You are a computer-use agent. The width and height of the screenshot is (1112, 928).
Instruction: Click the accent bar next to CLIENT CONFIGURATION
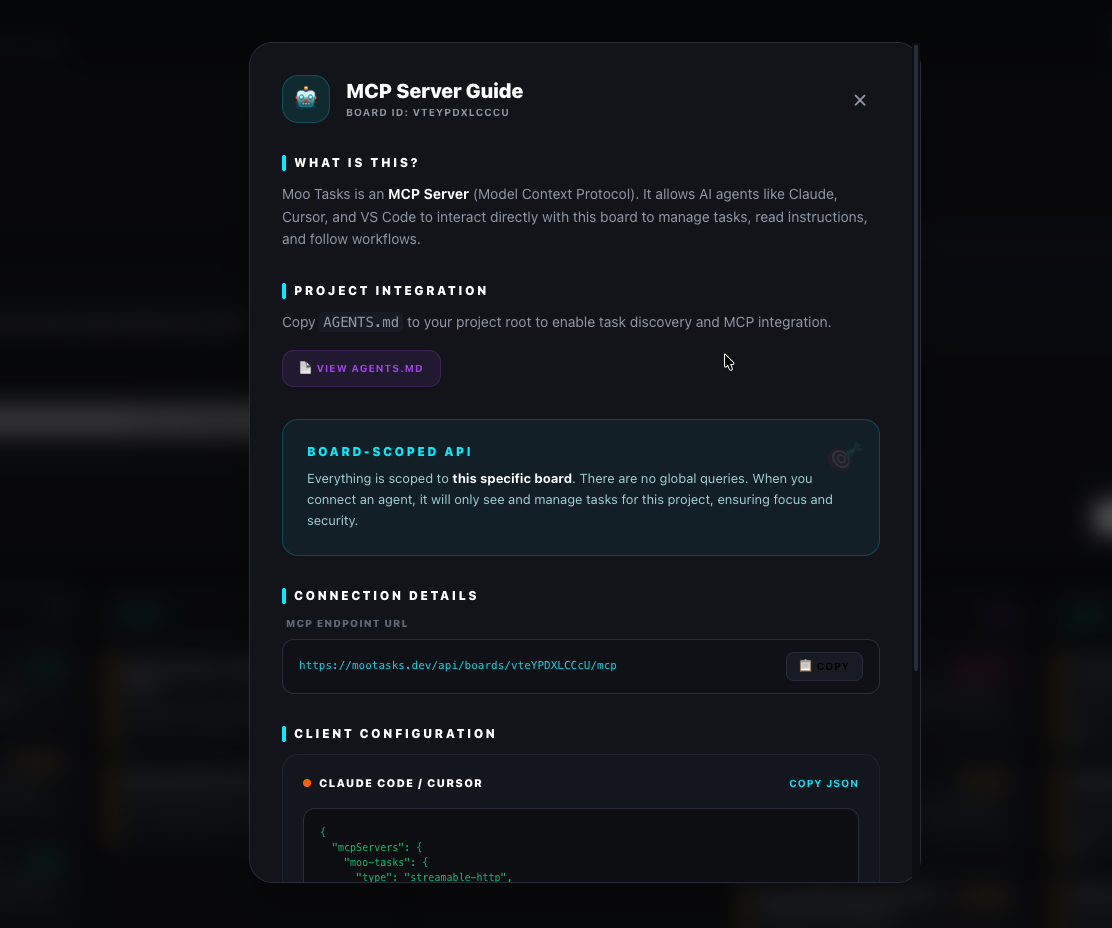(284, 733)
